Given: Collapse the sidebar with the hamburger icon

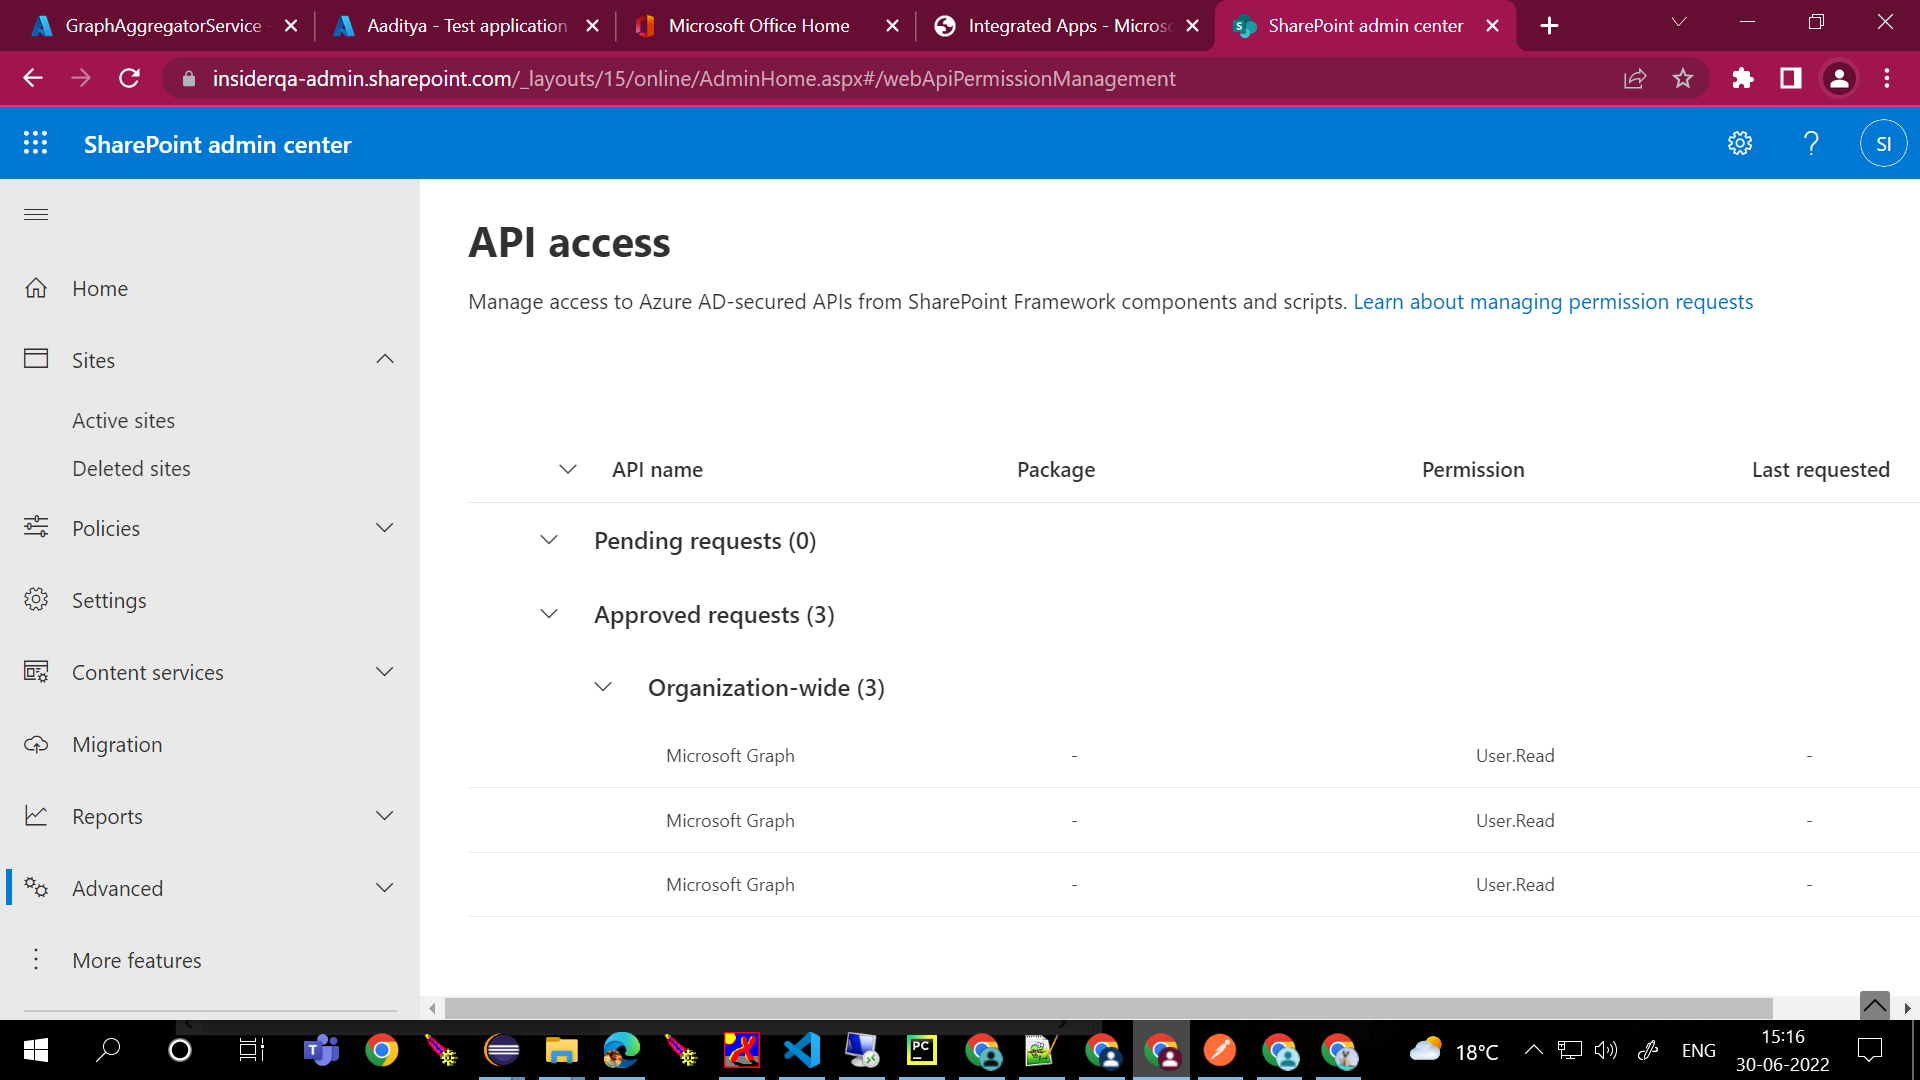Looking at the screenshot, I should click(35, 214).
